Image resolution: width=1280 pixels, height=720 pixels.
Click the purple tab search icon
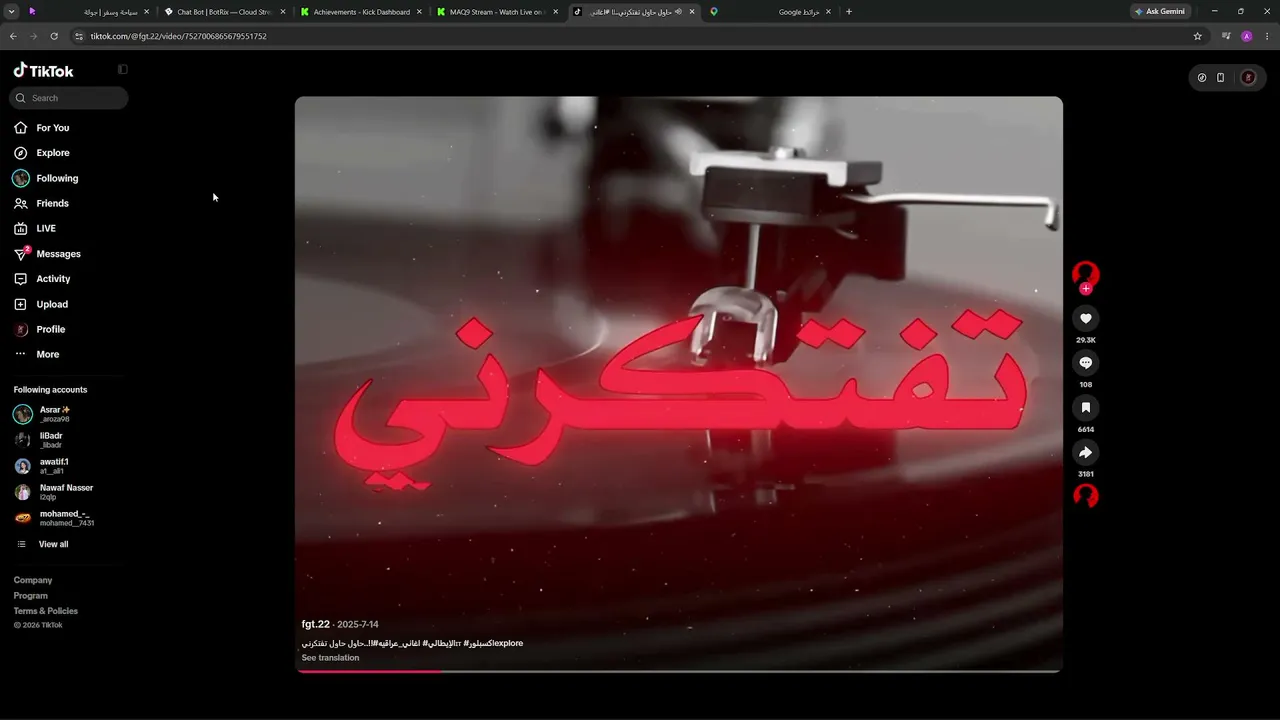33,12
